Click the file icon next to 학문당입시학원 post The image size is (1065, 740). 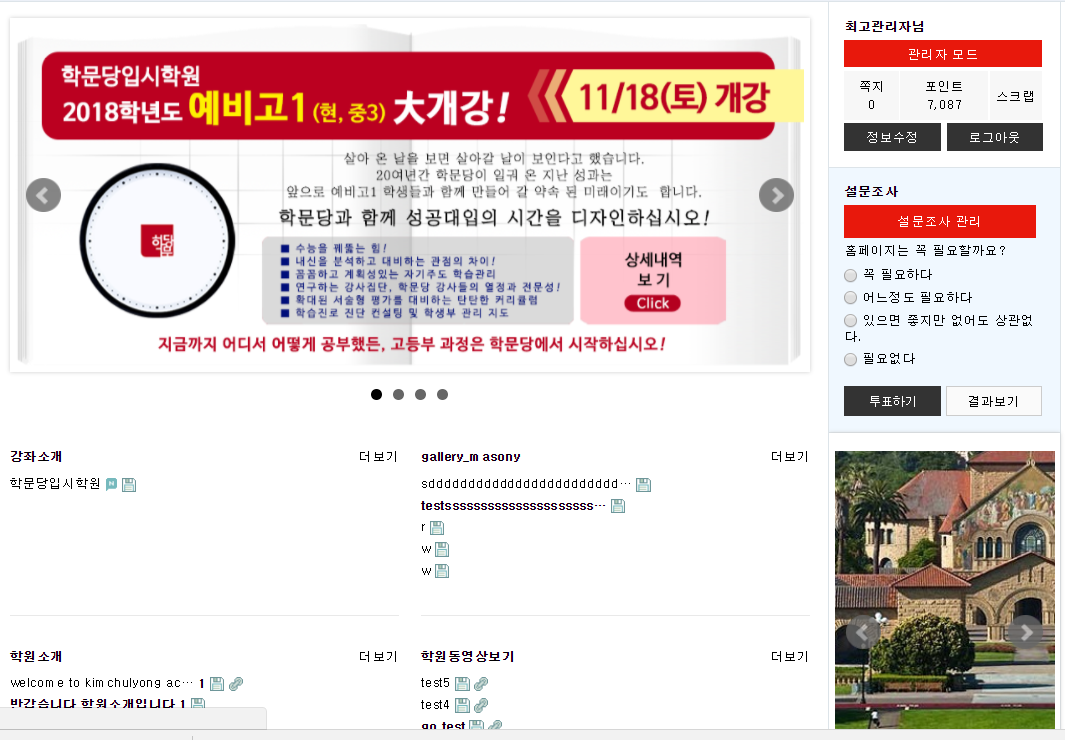[129, 484]
